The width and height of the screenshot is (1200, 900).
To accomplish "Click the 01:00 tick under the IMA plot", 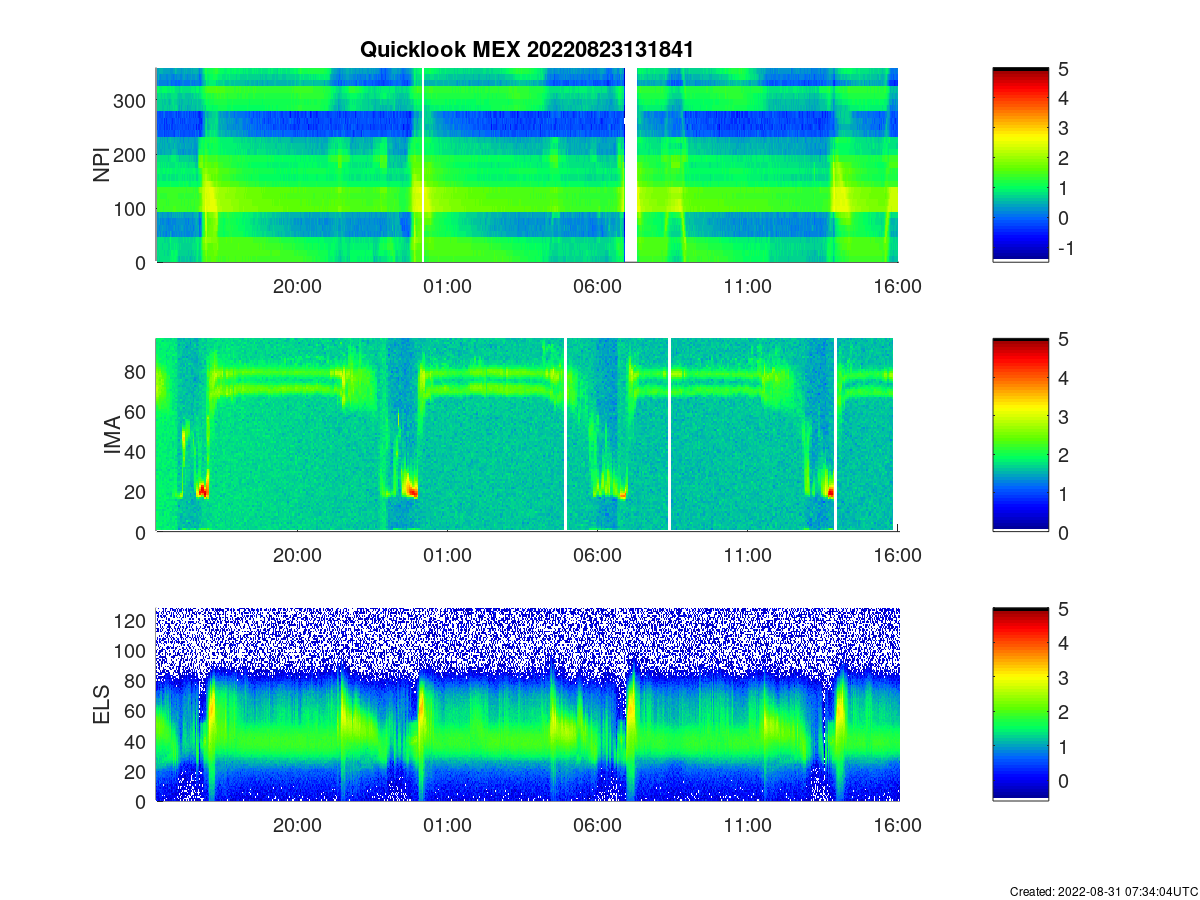I will click(x=447, y=556).
